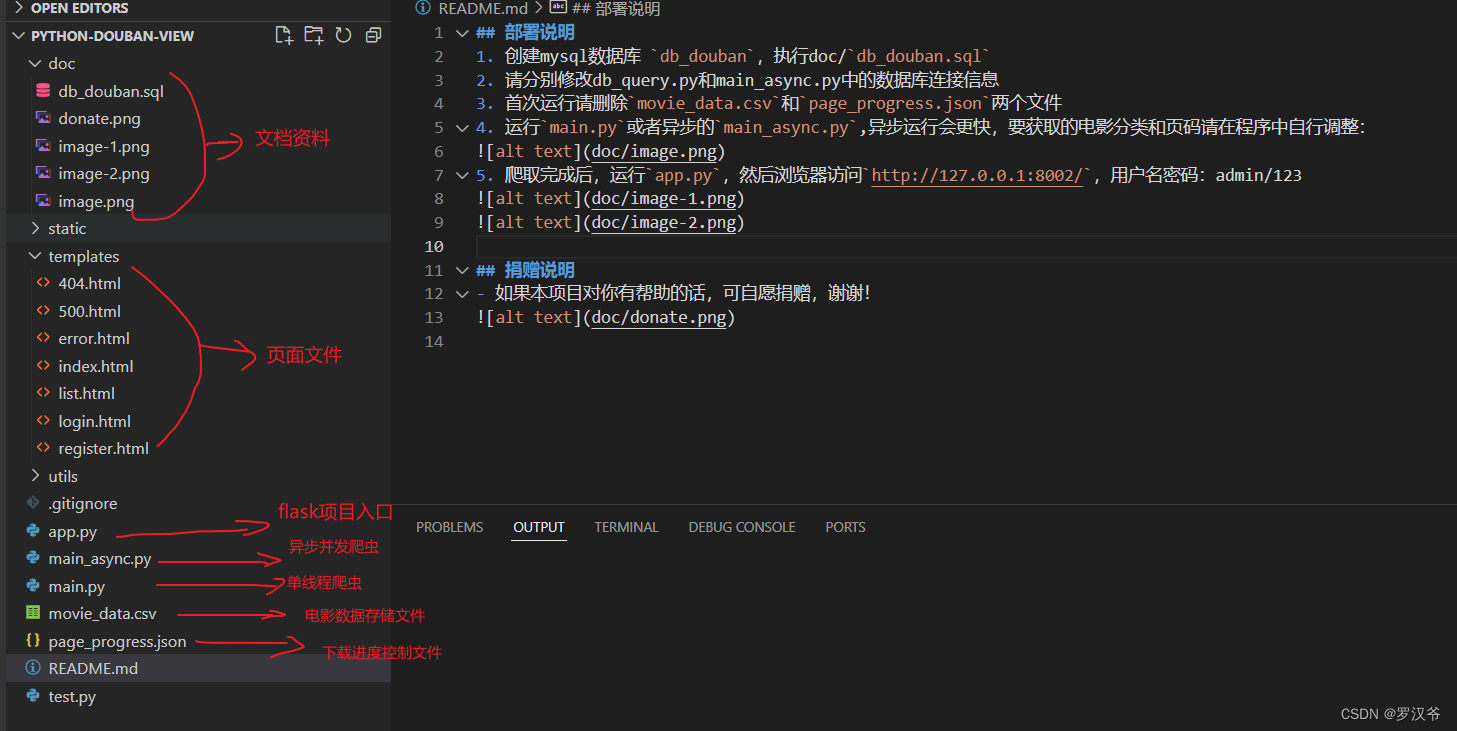Select README.md in the file tree
The height and width of the screenshot is (731, 1457).
pos(93,669)
